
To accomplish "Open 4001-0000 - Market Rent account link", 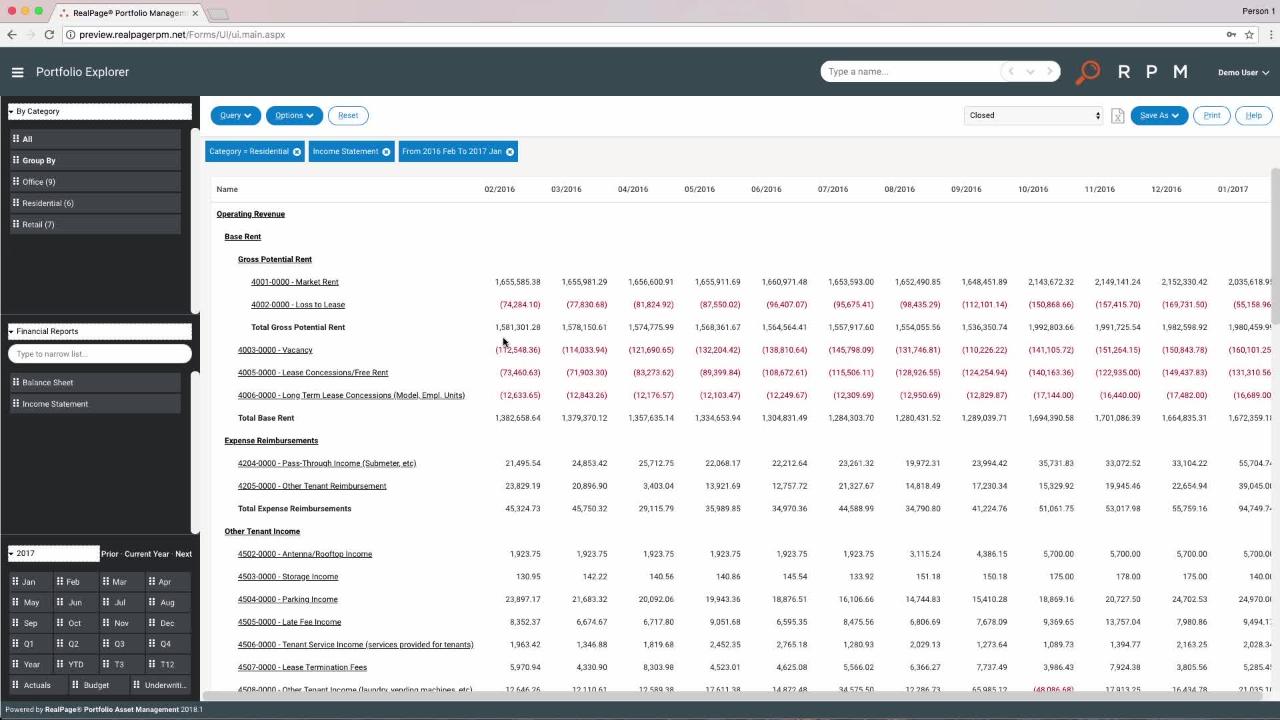I will (295, 282).
